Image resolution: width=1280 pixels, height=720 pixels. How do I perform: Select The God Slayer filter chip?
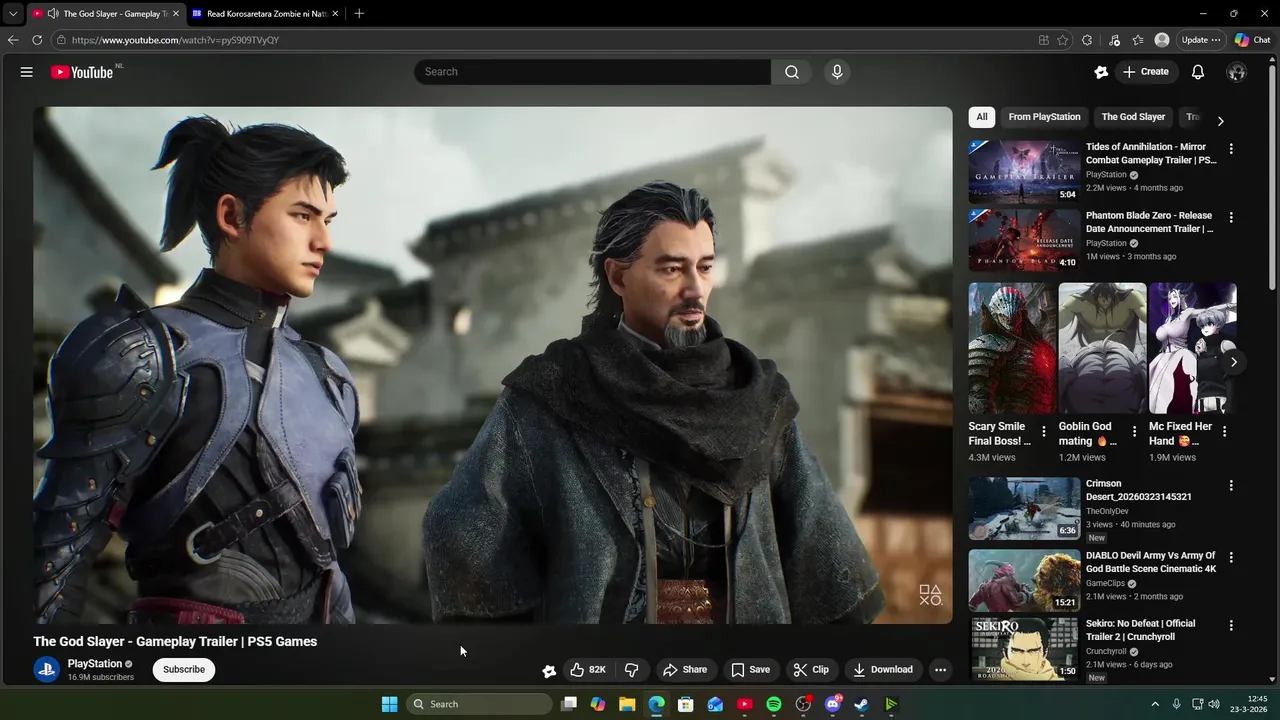[x=1133, y=117]
